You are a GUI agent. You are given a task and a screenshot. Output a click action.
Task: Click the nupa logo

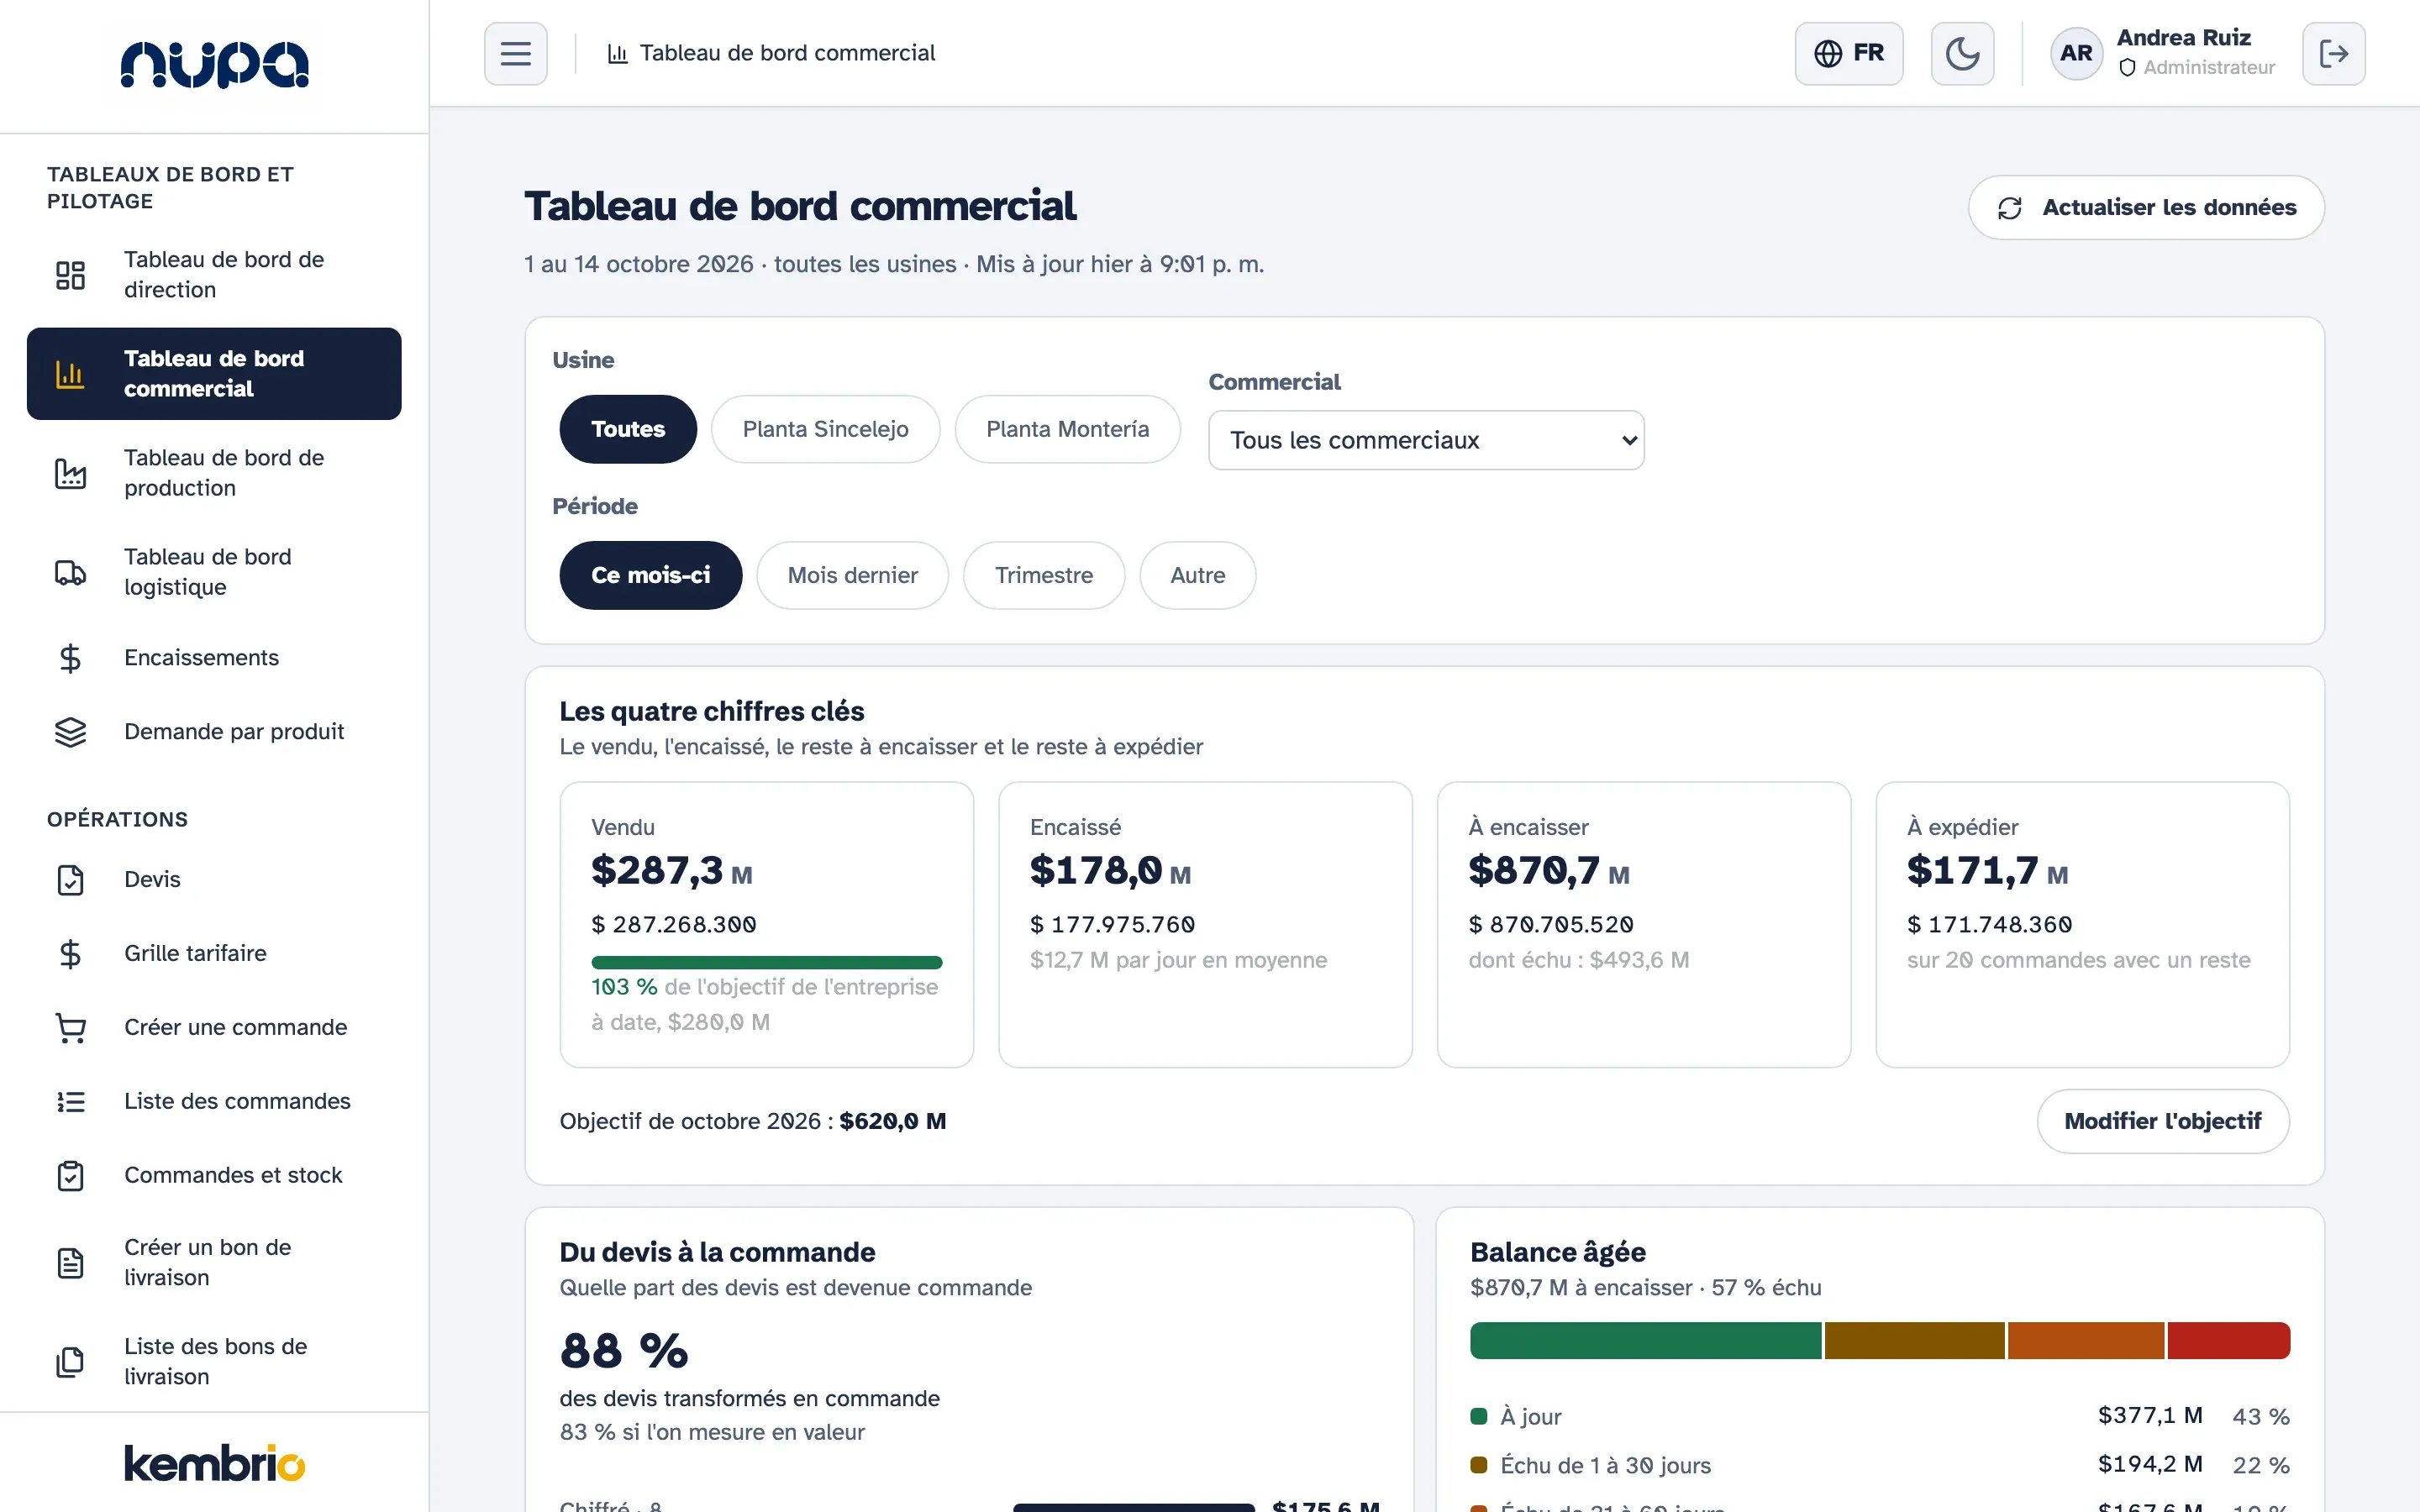[x=214, y=65]
